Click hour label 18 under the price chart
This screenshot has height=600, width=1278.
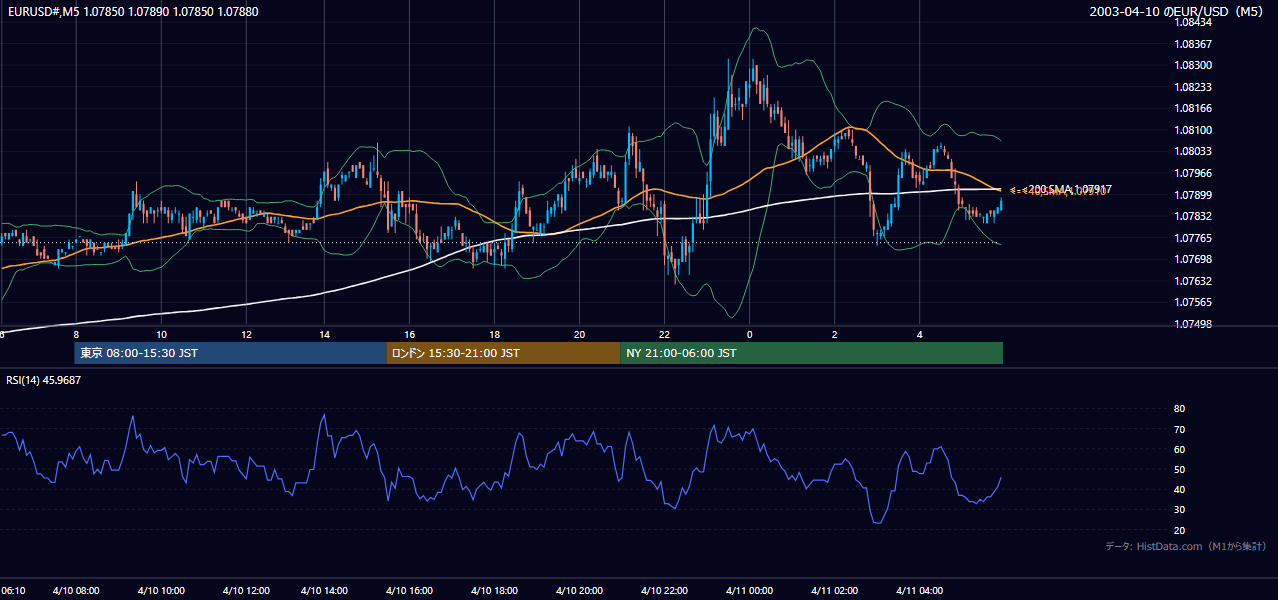point(494,334)
